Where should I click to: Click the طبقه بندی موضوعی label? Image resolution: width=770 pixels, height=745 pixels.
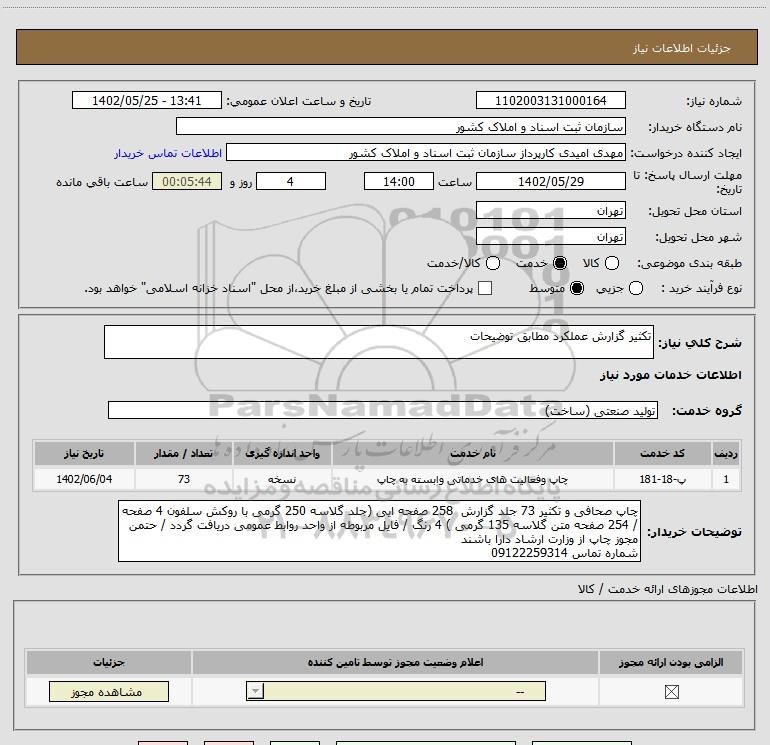[x=689, y=263]
